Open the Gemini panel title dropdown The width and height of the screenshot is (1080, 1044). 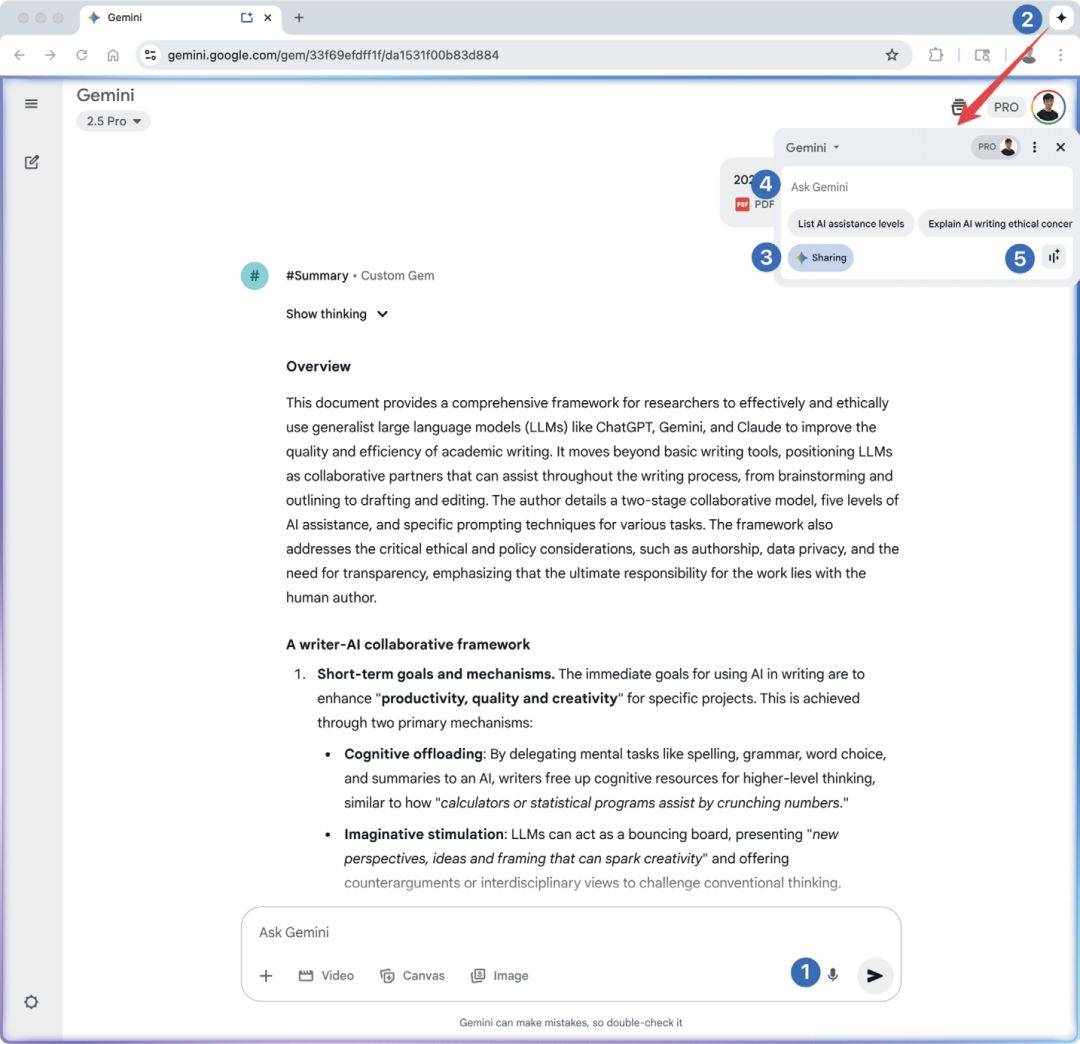click(x=812, y=147)
